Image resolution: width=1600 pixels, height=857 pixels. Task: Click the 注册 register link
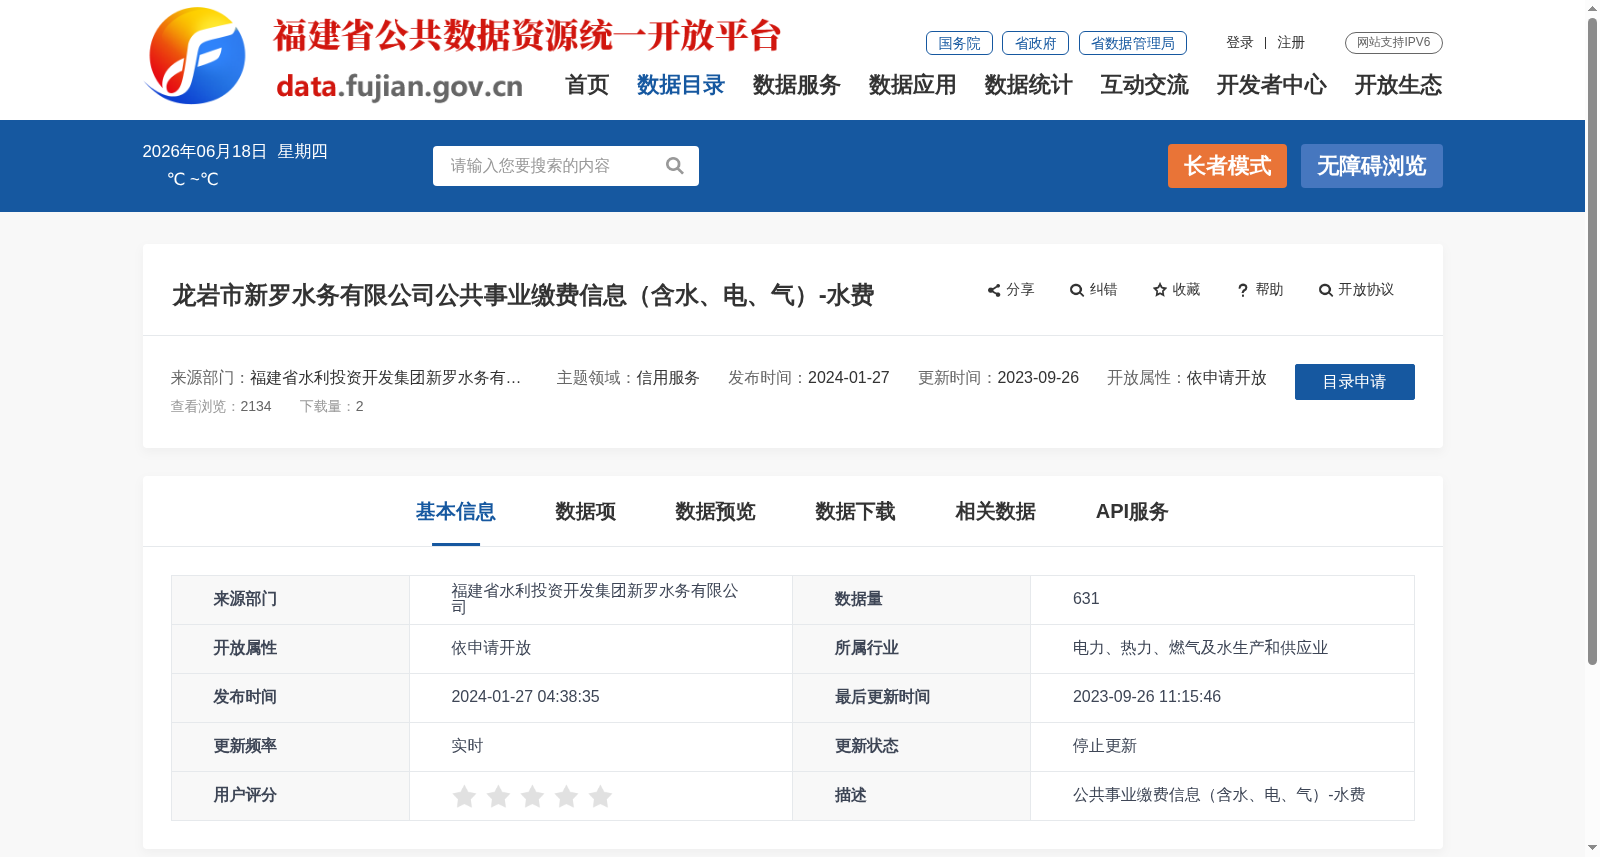coord(1291,42)
